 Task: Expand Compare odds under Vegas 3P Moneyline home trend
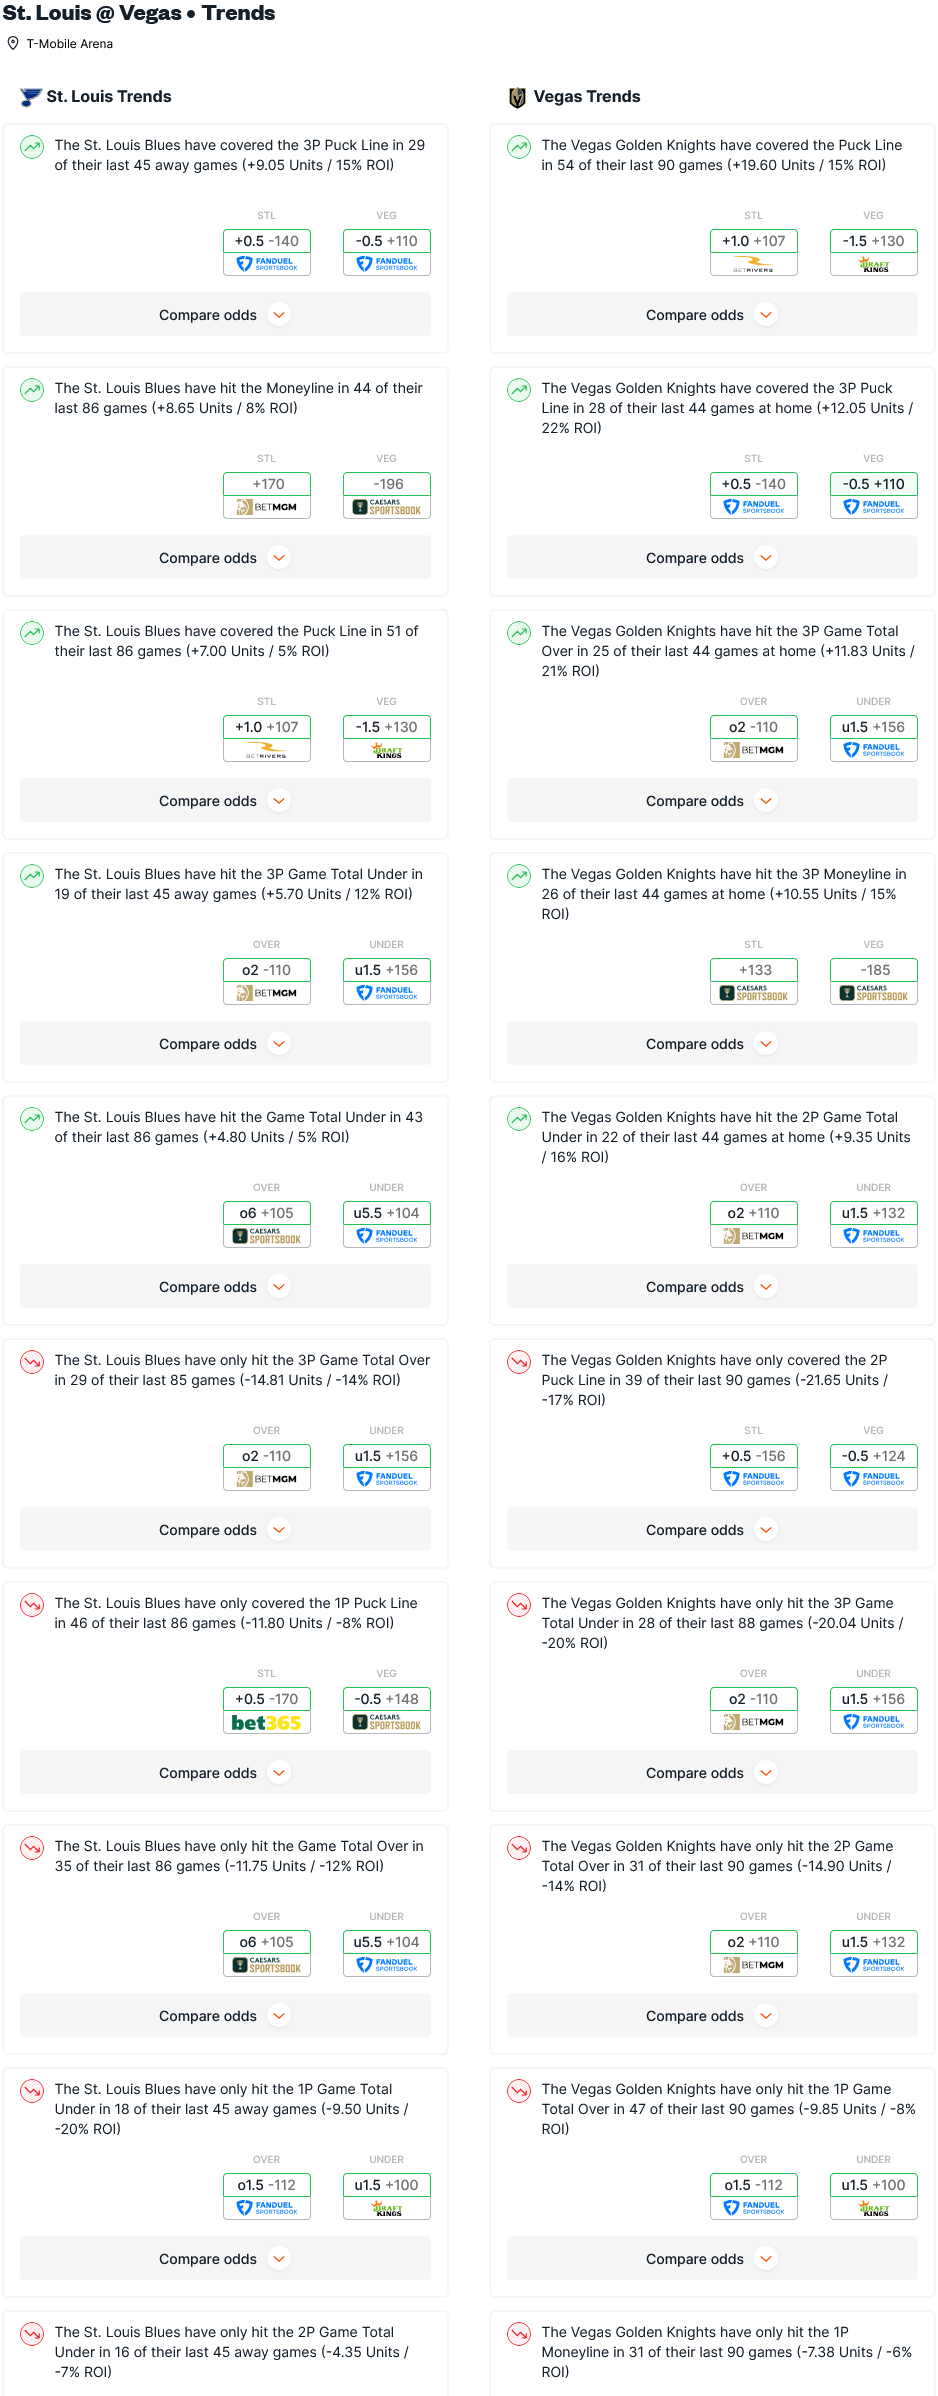pos(712,1044)
